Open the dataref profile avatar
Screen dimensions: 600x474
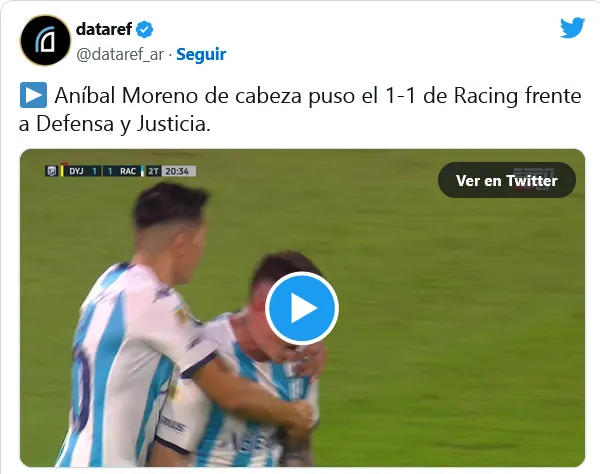tap(46, 40)
